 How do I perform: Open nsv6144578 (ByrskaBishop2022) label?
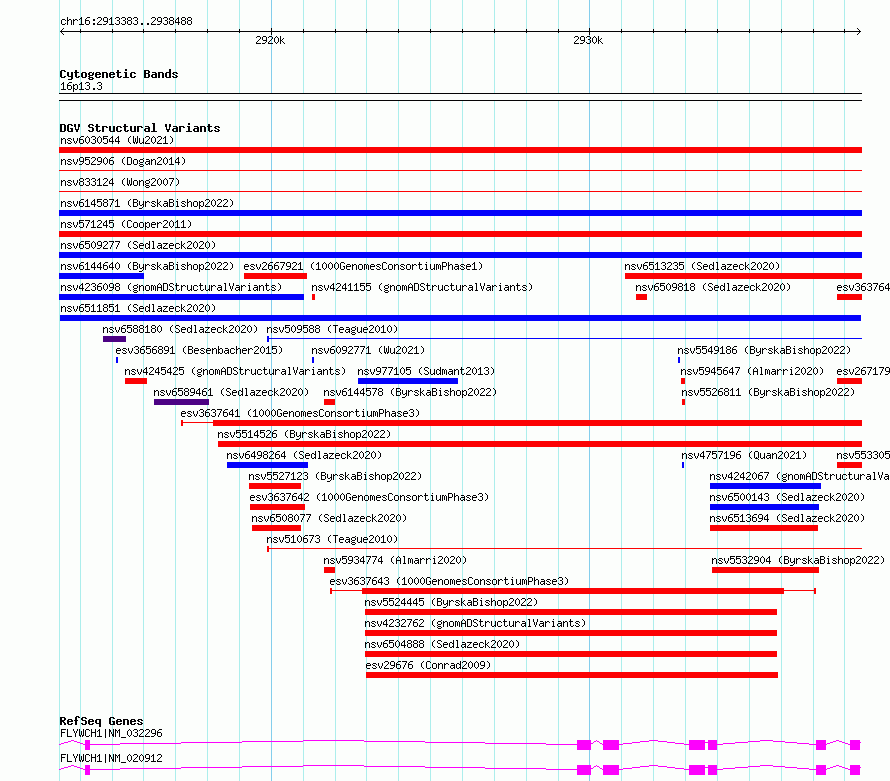click(x=410, y=392)
